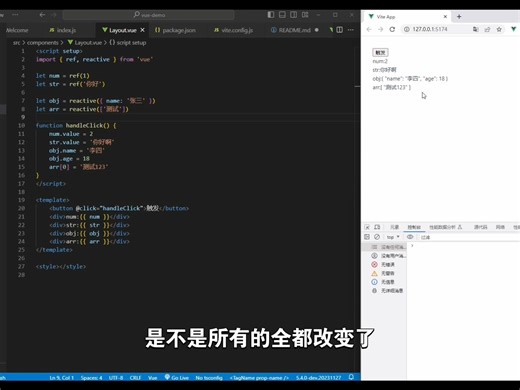Select the 无警告 row in console sidebar
Image resolution: width=520 pixels, height=390 pixels.
[385, 273]
